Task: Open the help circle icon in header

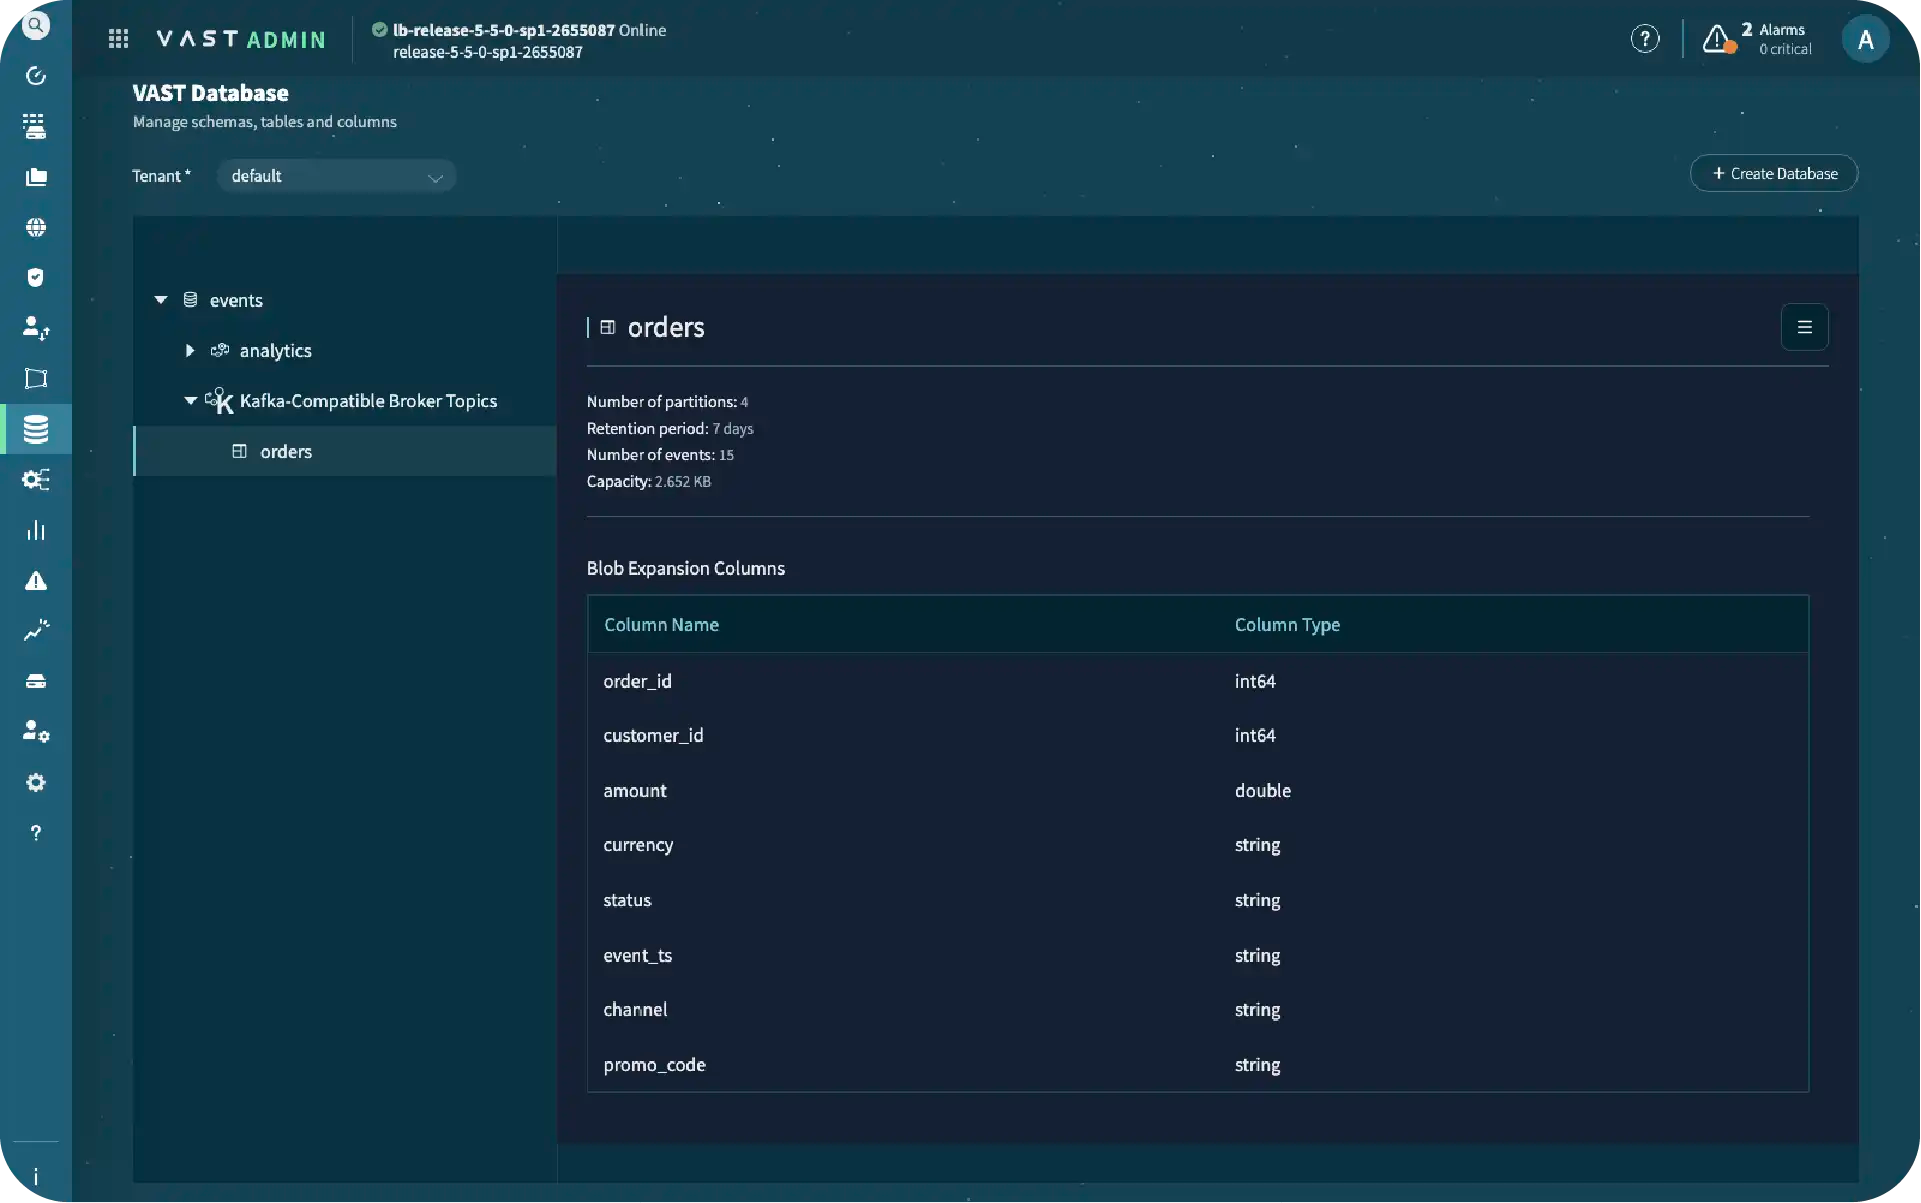Action: 1645,38
